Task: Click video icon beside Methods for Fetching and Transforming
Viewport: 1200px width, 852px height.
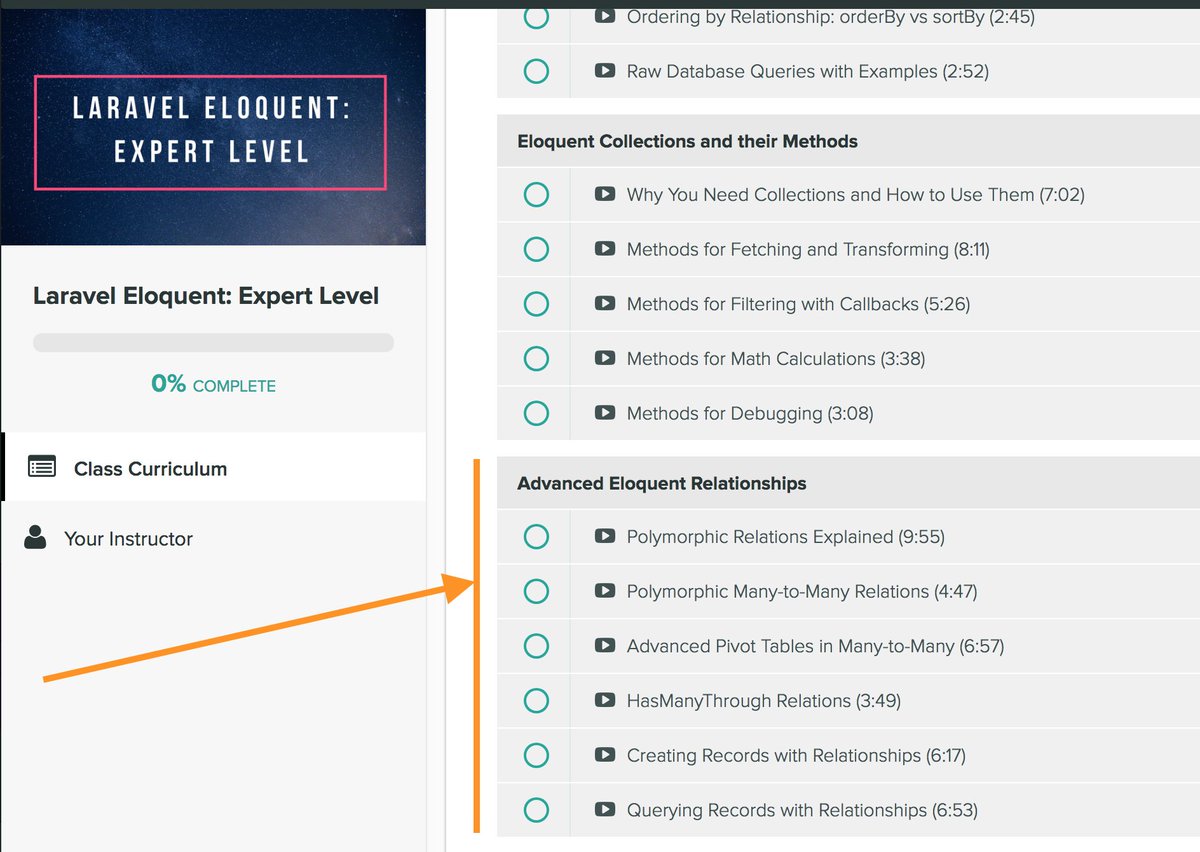Action: 604,249
